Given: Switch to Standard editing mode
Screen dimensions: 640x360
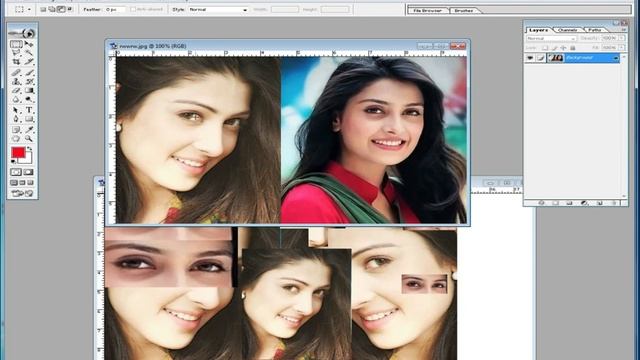Looking at the screenshot, I should pos(16,172).
